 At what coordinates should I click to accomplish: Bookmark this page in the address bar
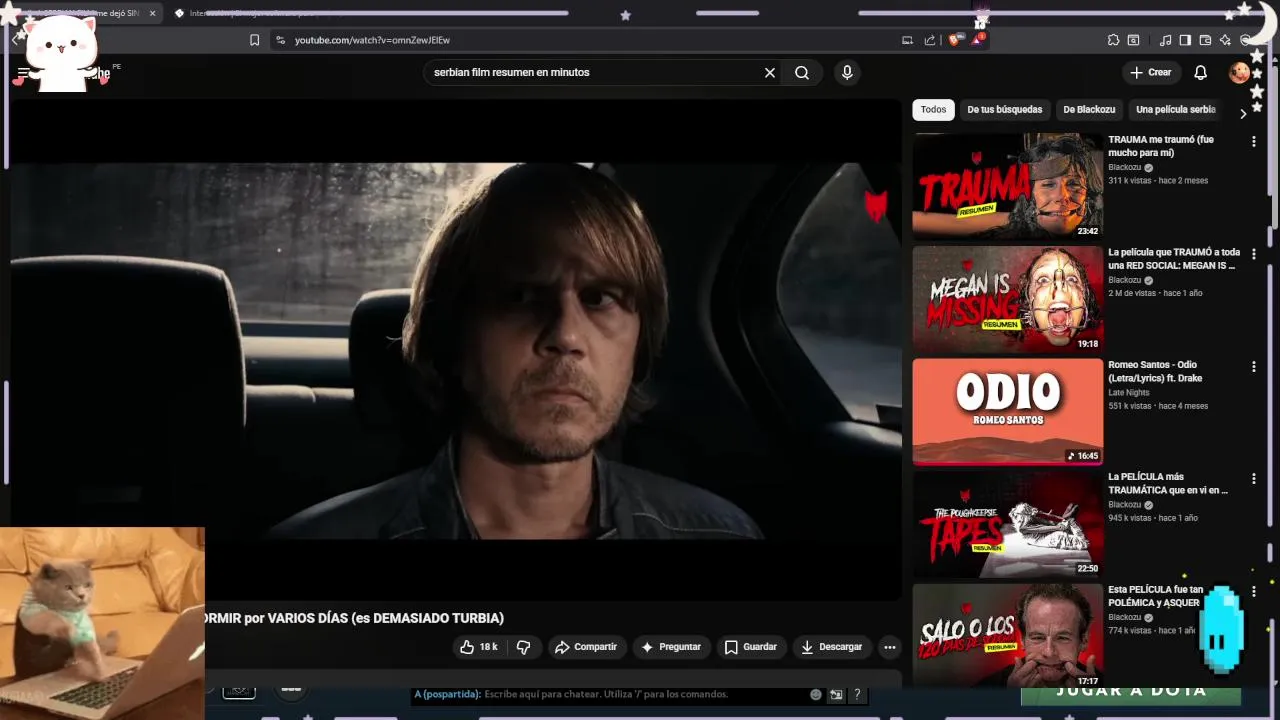pos(254,40)
